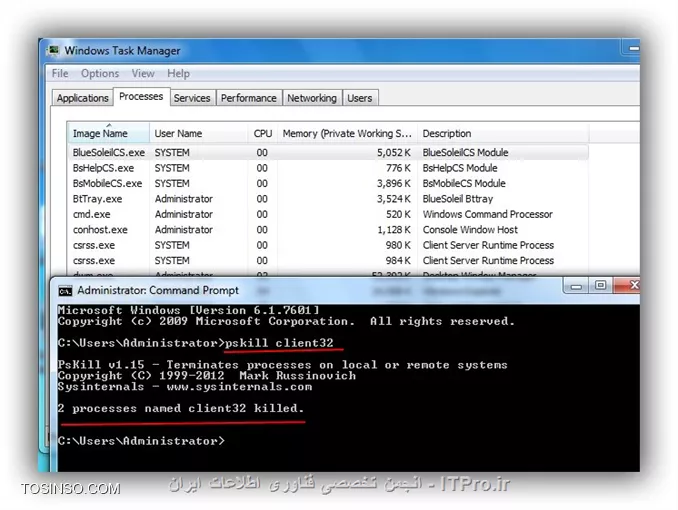Open the File menu in Task Manager

point(60,74)
